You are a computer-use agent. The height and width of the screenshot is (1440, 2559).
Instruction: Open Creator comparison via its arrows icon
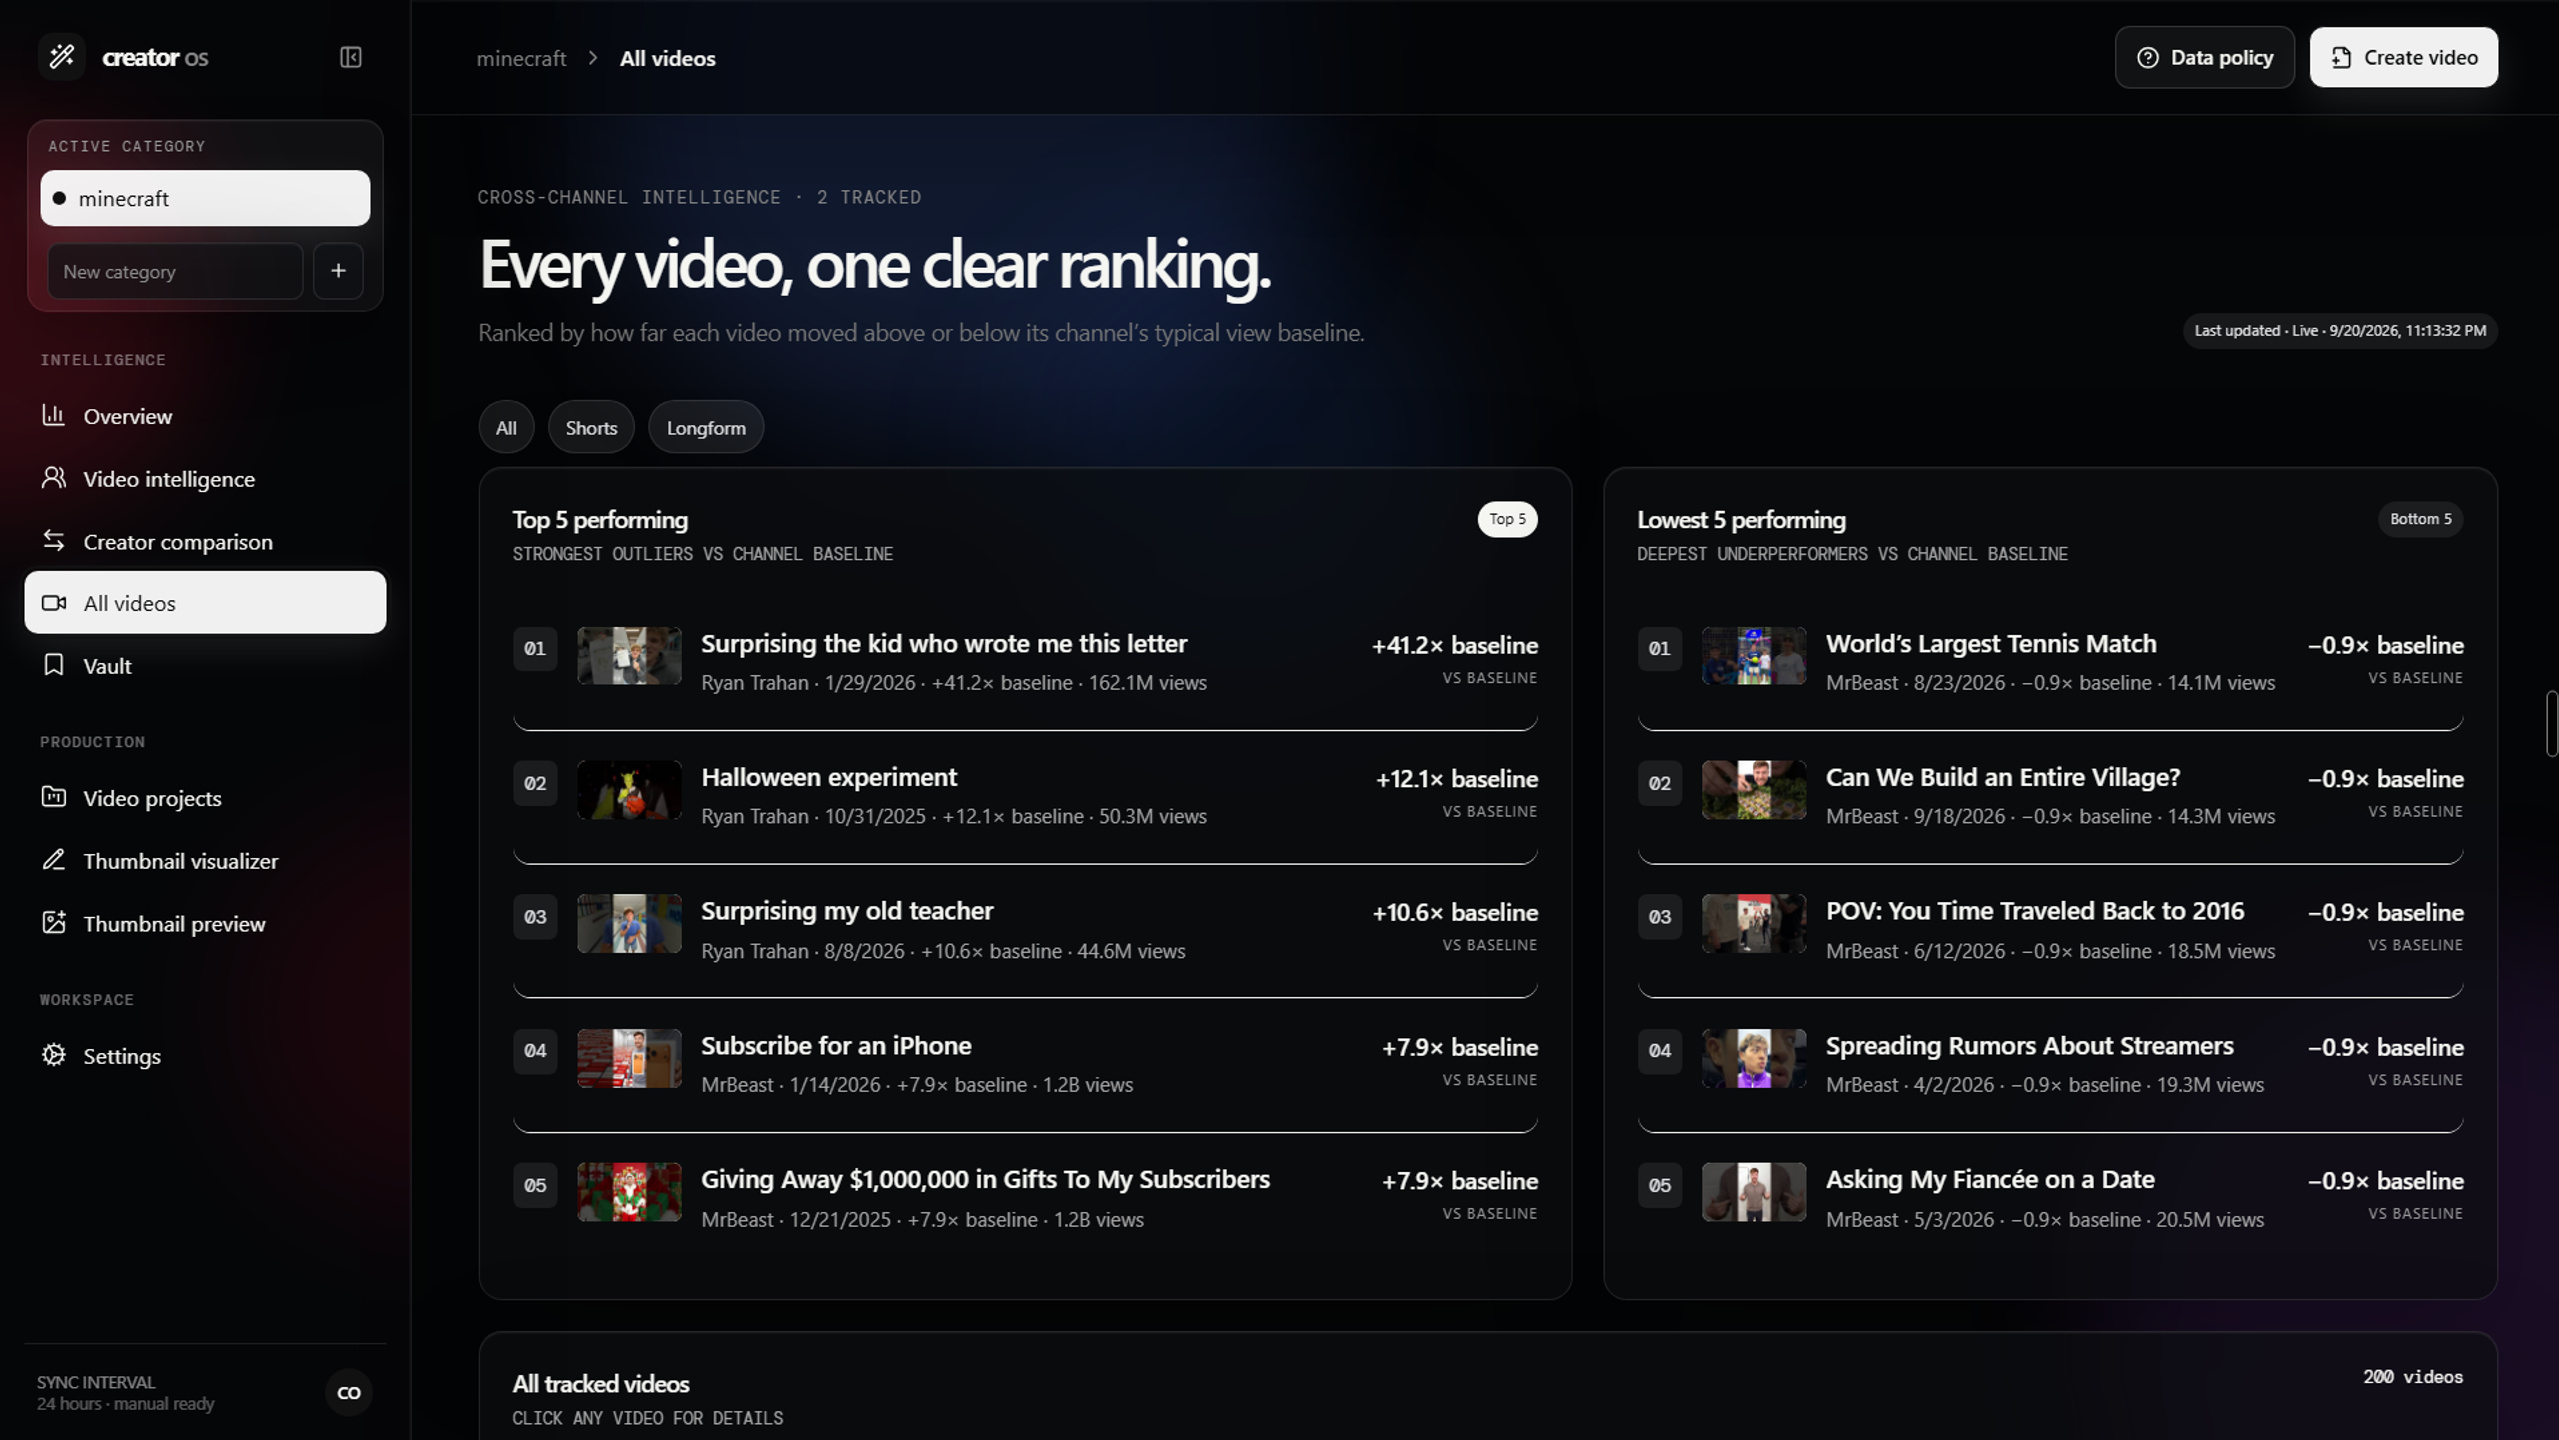tap(54, 541)
